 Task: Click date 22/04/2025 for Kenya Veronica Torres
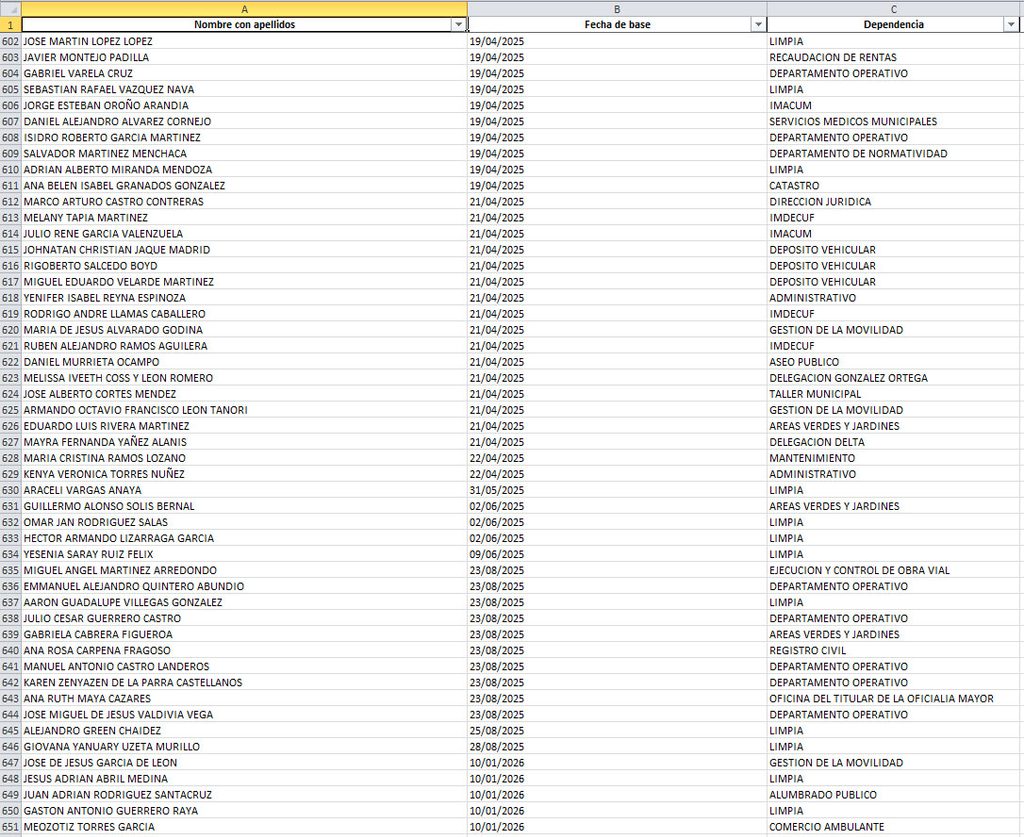coord(617,474)
